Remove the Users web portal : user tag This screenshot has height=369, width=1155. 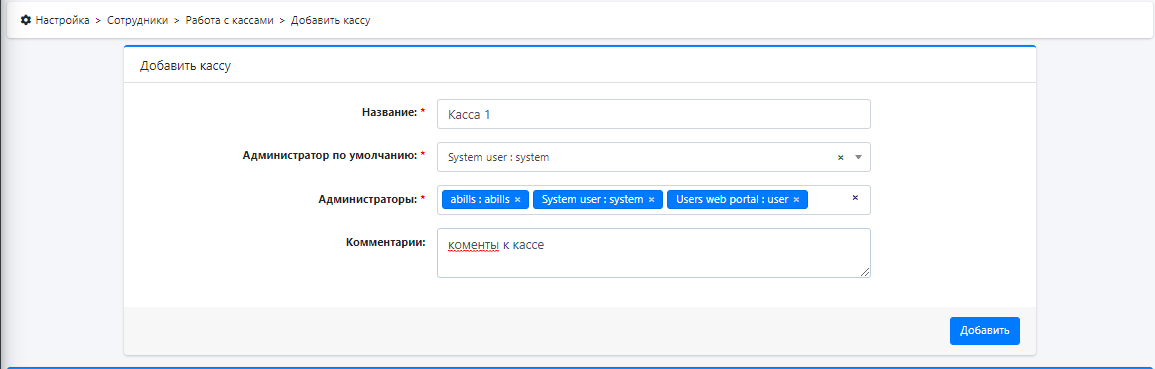[796, 200]
